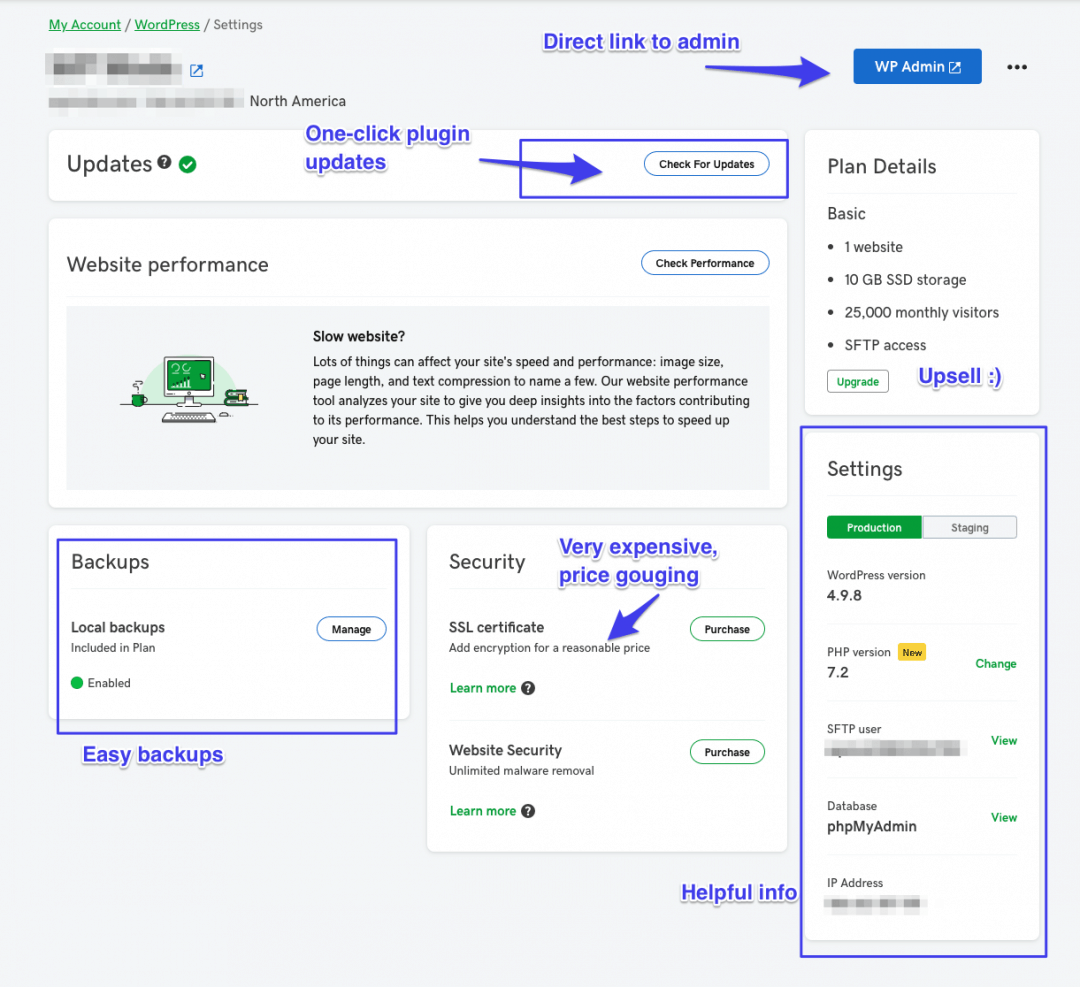Run the Check Performance tool

click(x=705, y=262)
